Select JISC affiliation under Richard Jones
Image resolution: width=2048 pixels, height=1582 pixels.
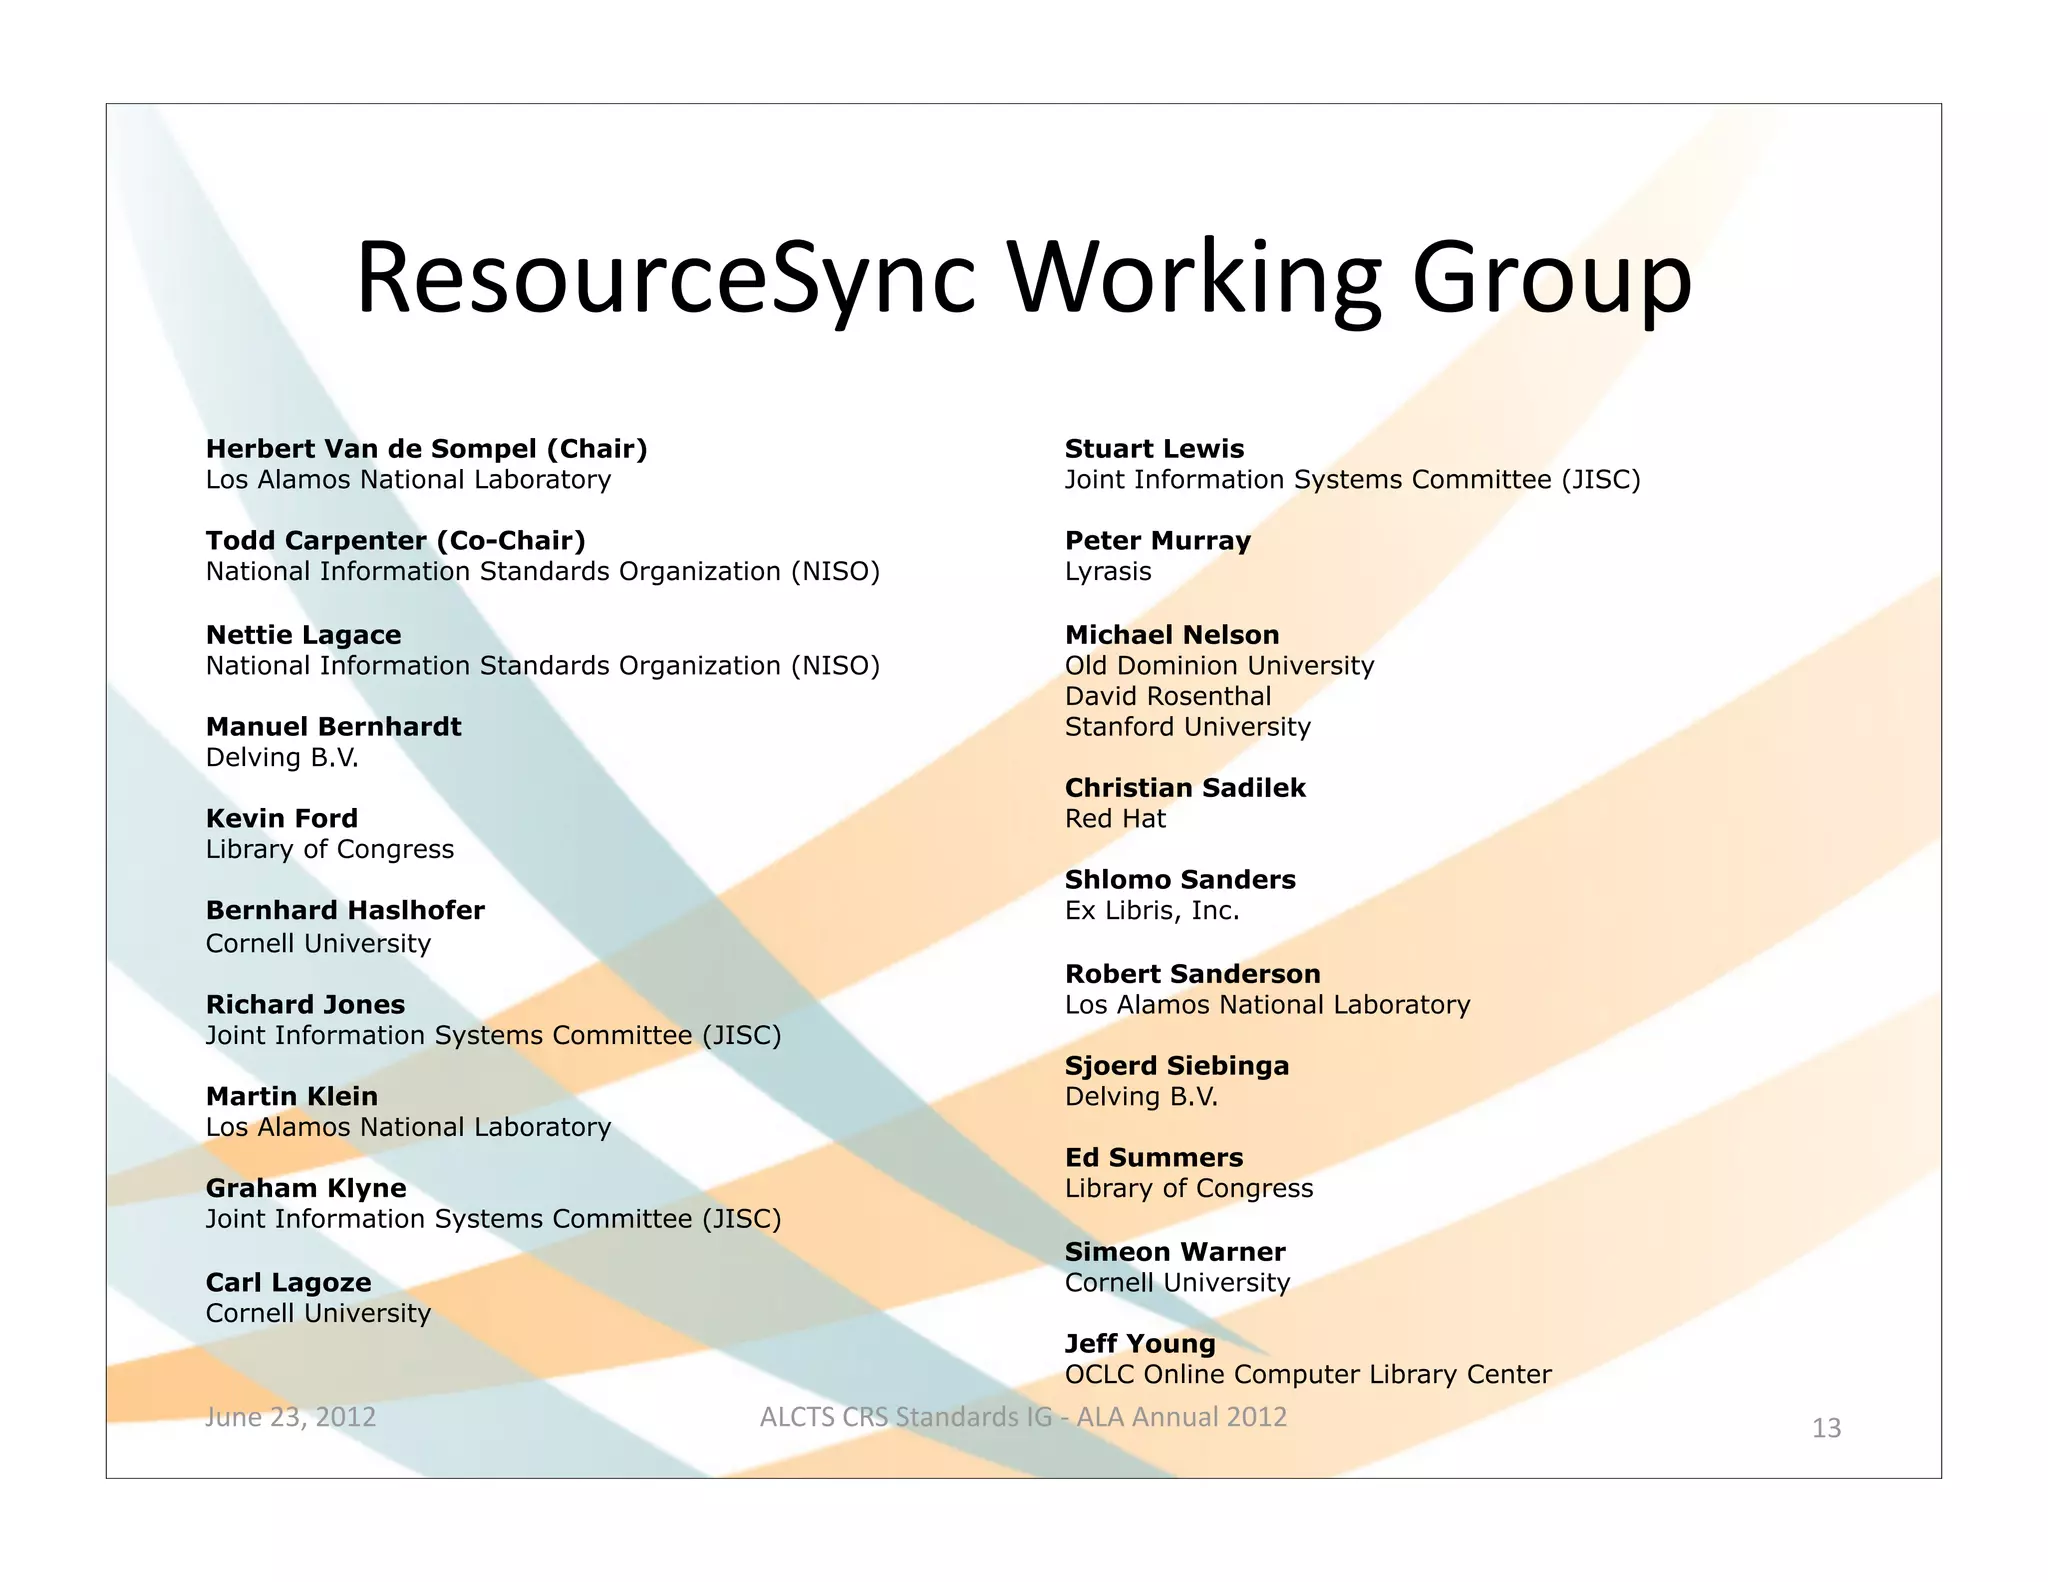tap(493, 1036)
